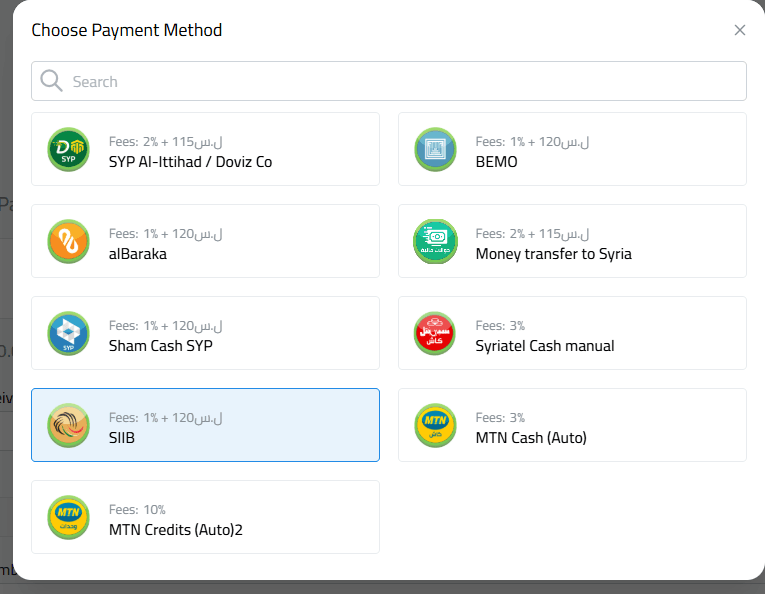765x594 pixels.
Task: Select the alBaraka payment option
Action: (x=205, y=241)
